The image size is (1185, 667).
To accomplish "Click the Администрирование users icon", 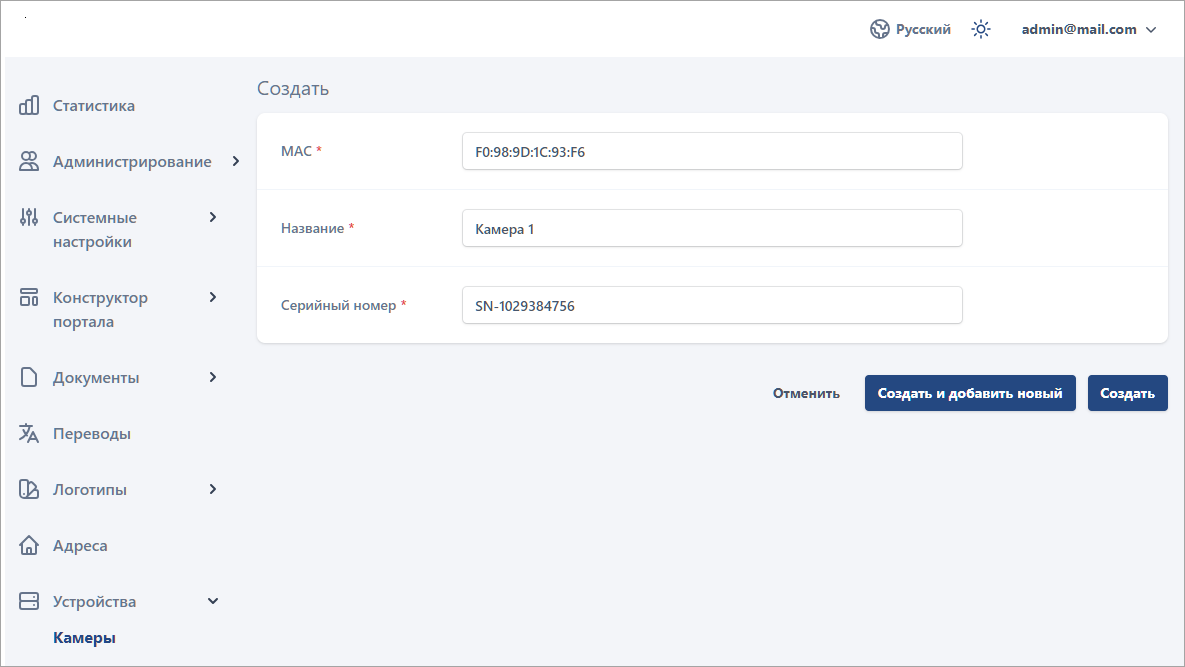I will pyautogui.click(x=29, y=162).
